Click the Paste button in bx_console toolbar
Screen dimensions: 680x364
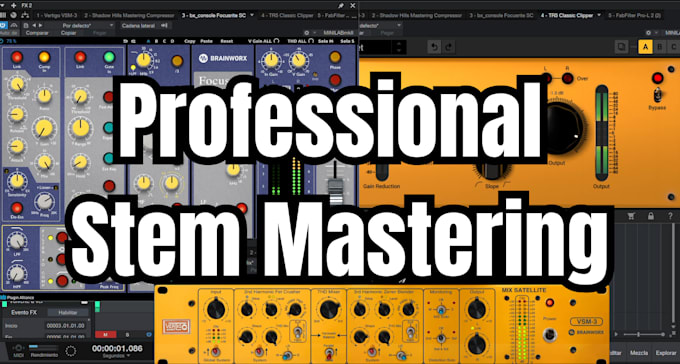pos(207,41)
